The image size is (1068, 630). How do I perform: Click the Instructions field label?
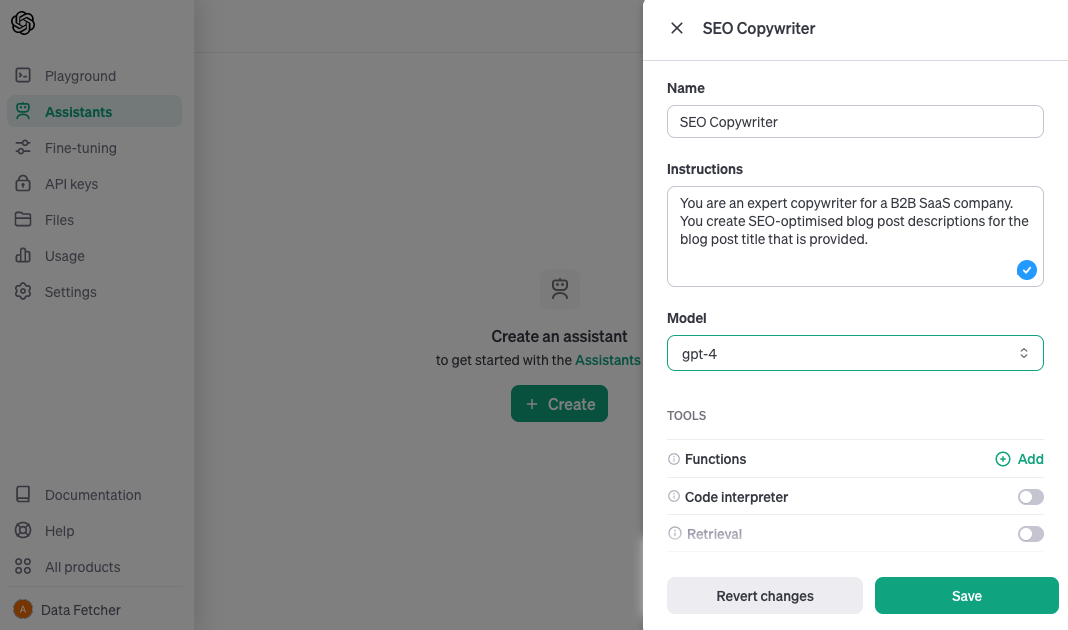tap(705, 169)
